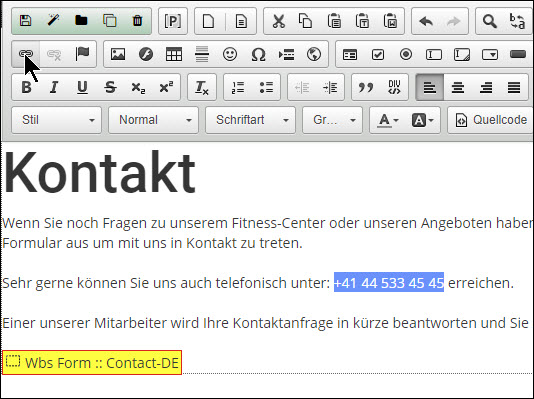This screenshot has width=534, height=399.
Task: Undo the last action
Action: click(x=426, y=21)
